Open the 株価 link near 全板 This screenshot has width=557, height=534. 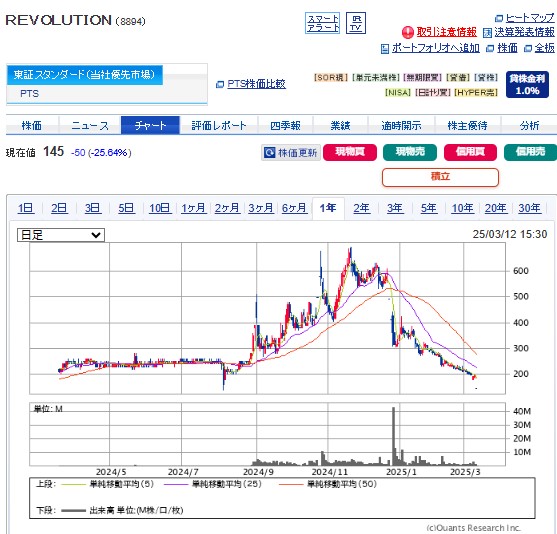pos(507,48)
